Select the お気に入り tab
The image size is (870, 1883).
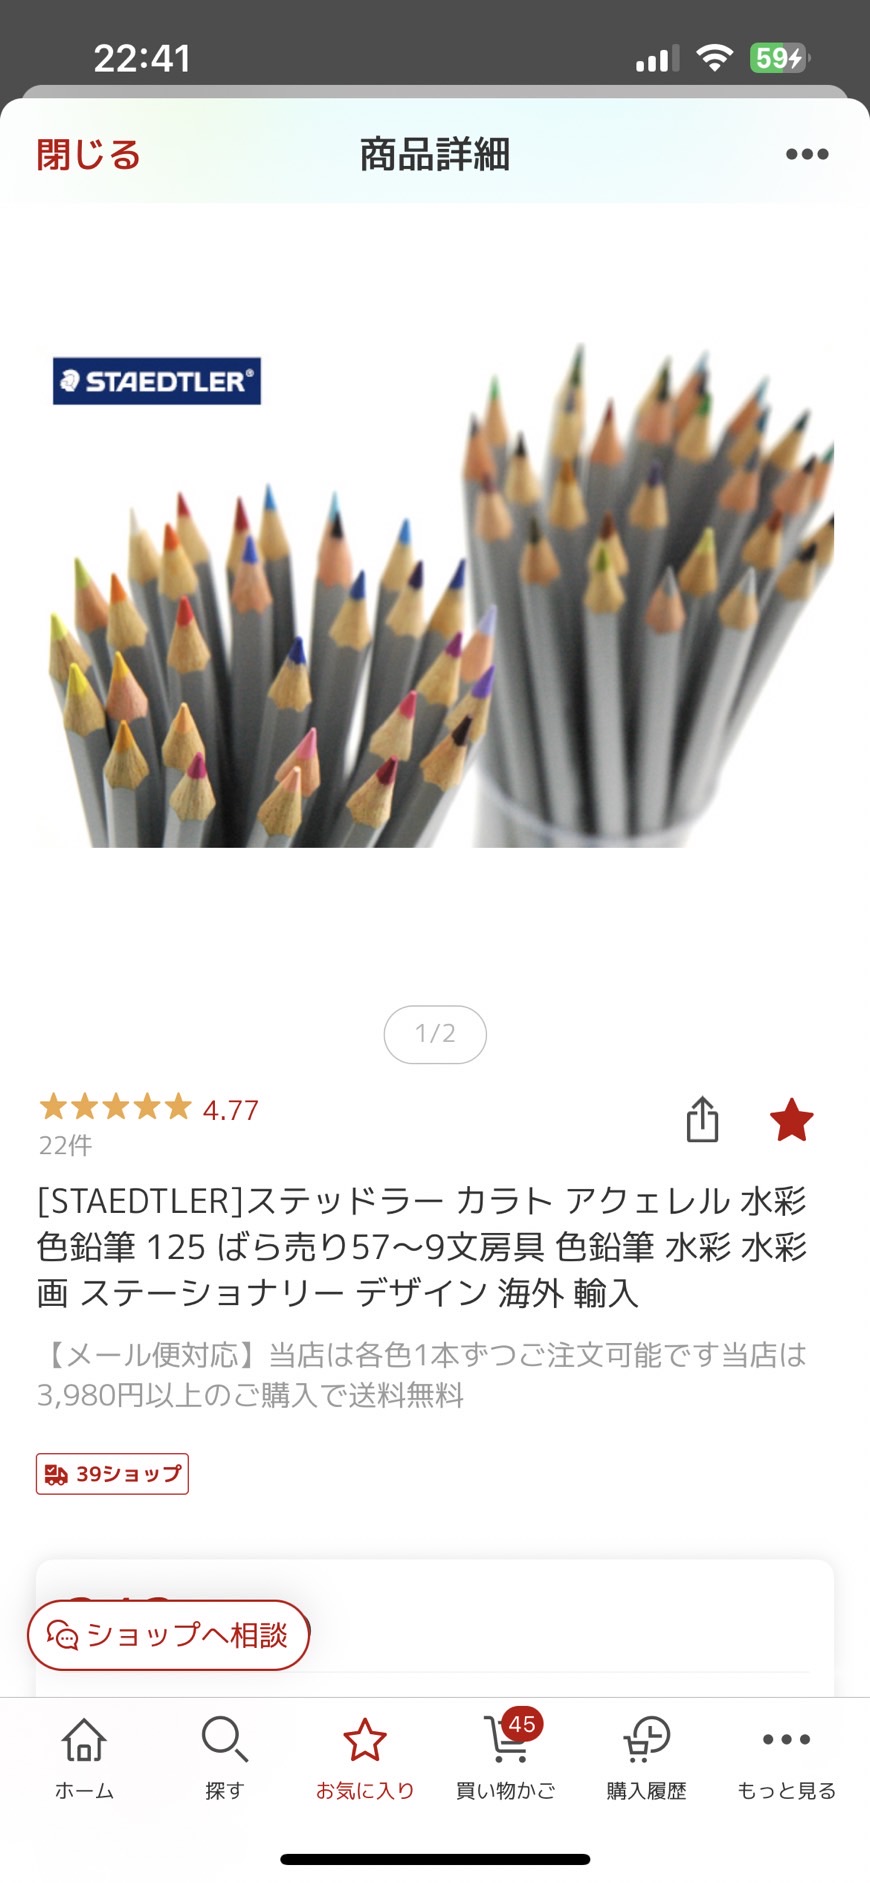pos(365,1759)
